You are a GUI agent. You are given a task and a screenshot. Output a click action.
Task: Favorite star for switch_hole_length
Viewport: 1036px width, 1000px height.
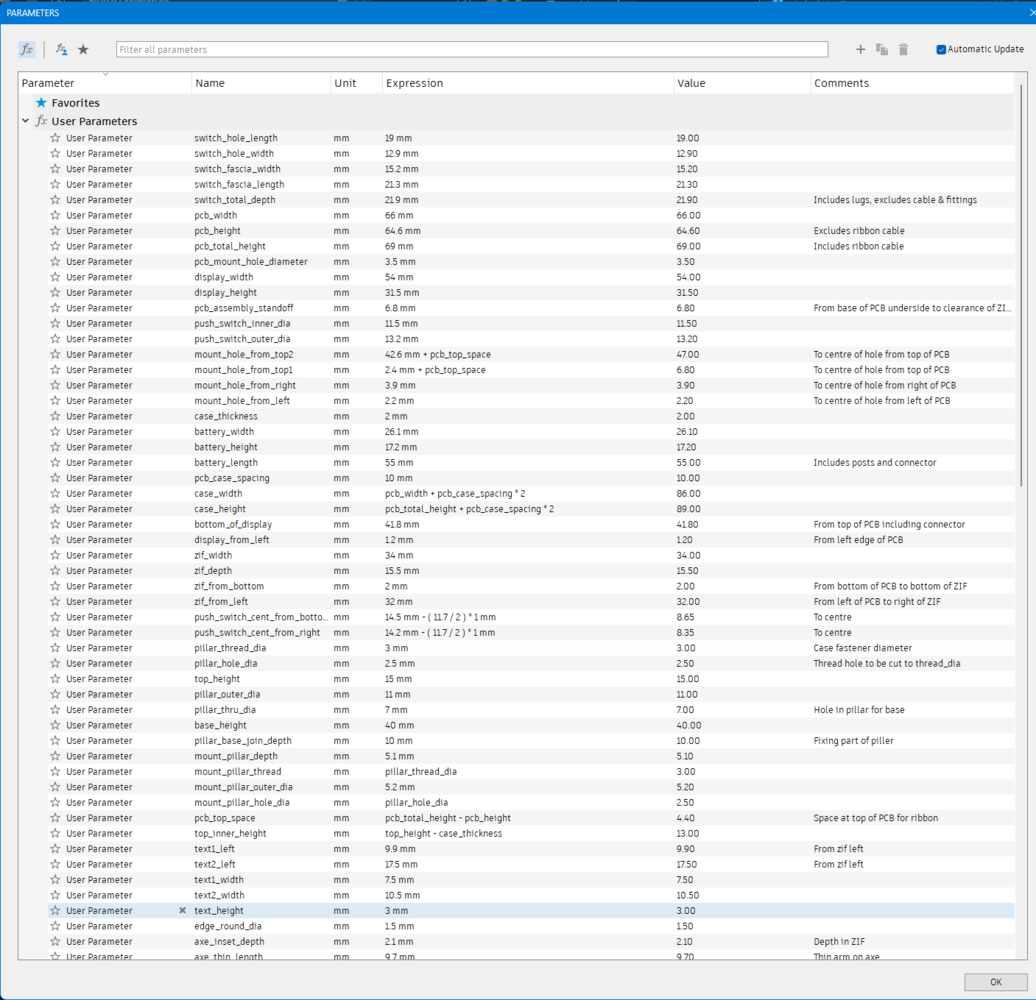56,138
